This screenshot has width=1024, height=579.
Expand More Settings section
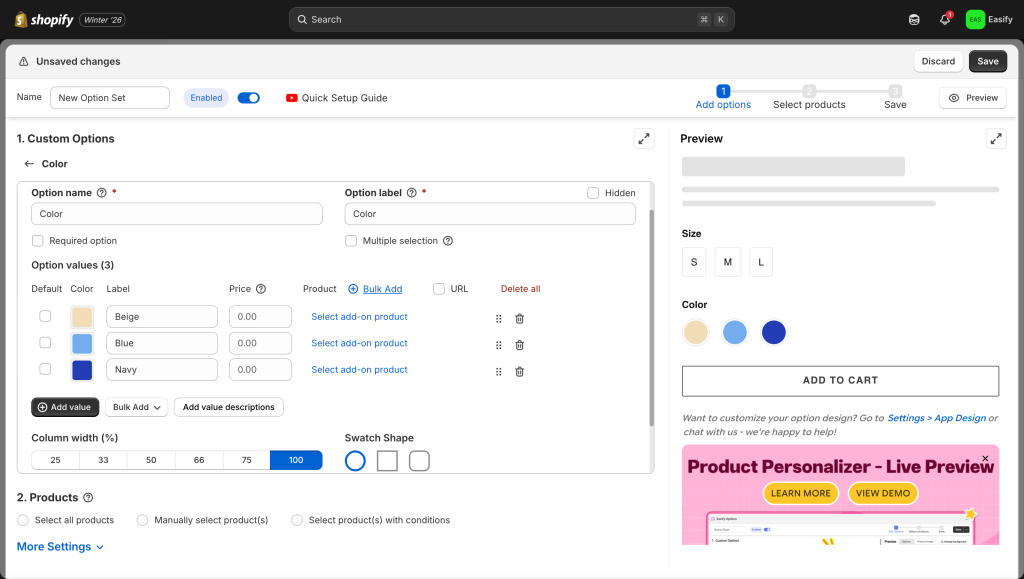[x=60, y=547]
